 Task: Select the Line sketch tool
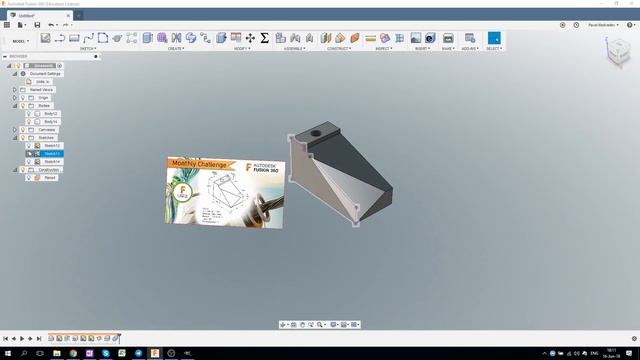(x=60, y=38)
